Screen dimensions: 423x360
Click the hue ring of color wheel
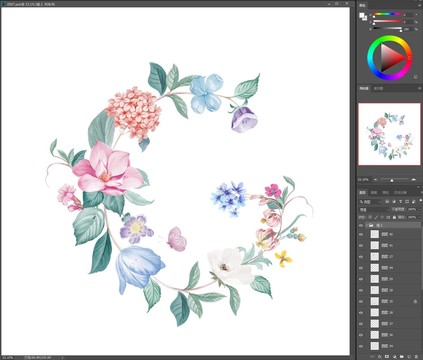click(389, 37)
